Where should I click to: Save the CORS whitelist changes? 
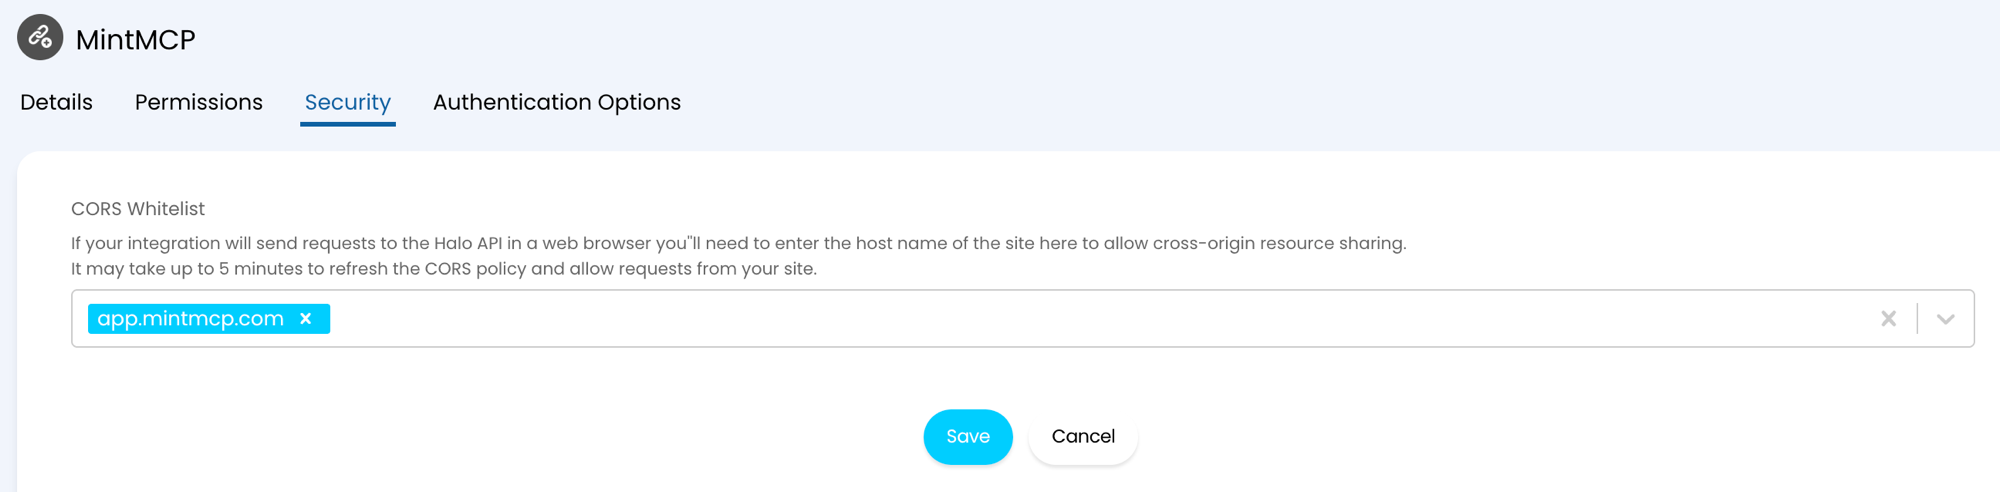coord(968,437)
